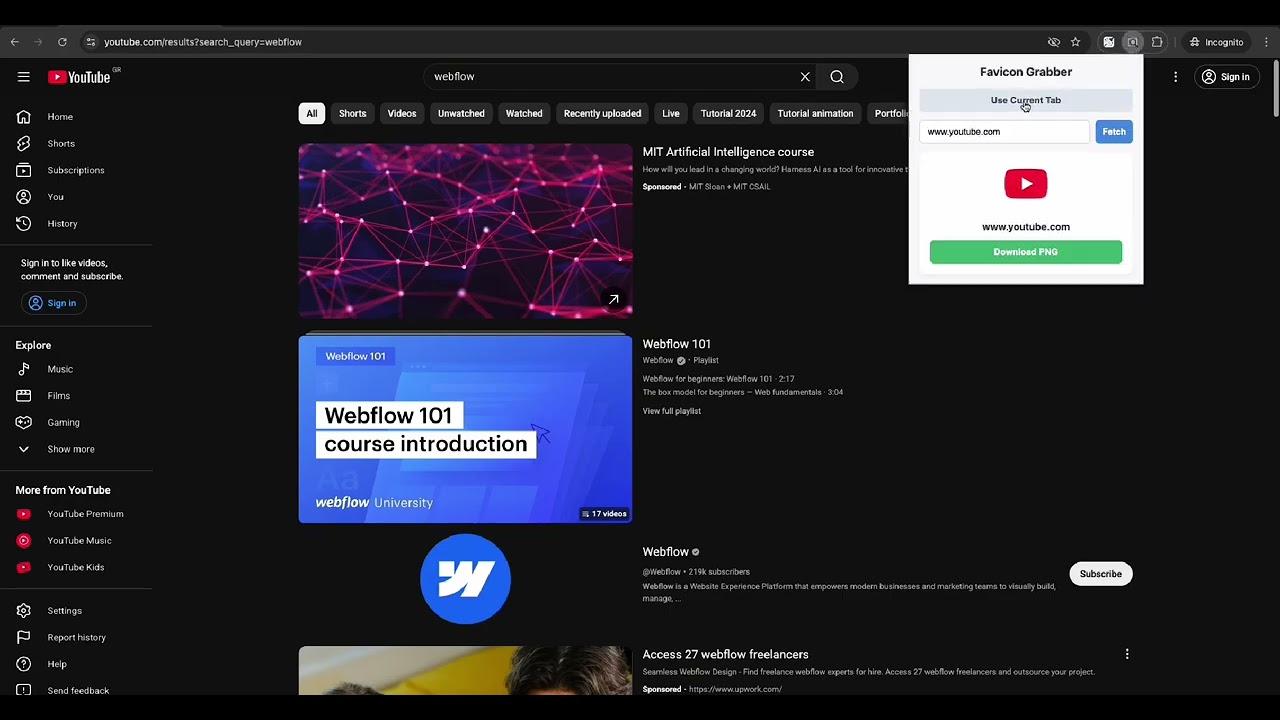The image size is (1280, 720).
Task: Click the search magnifier button
Action: [837, 77]
